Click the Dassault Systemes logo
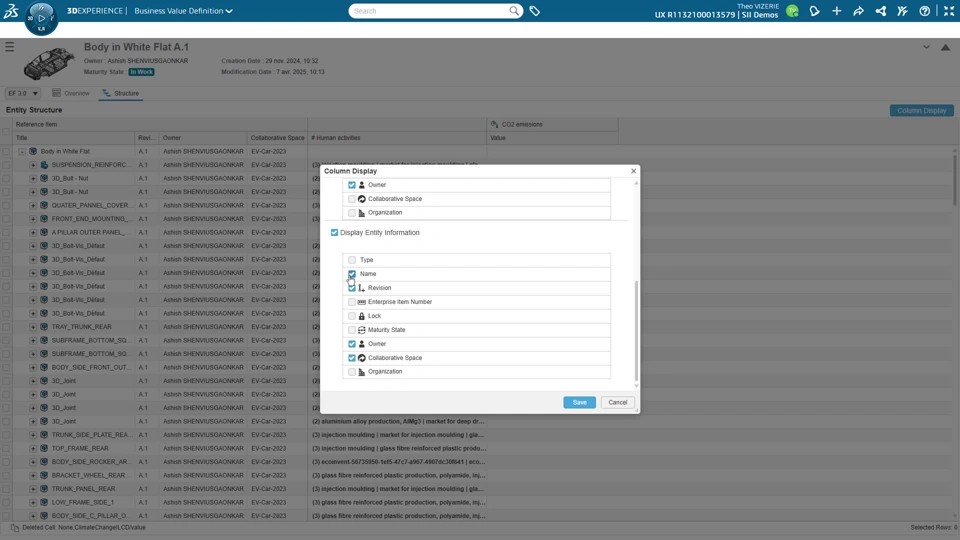The width and height of the screenshot is (960, 540). 10,10
